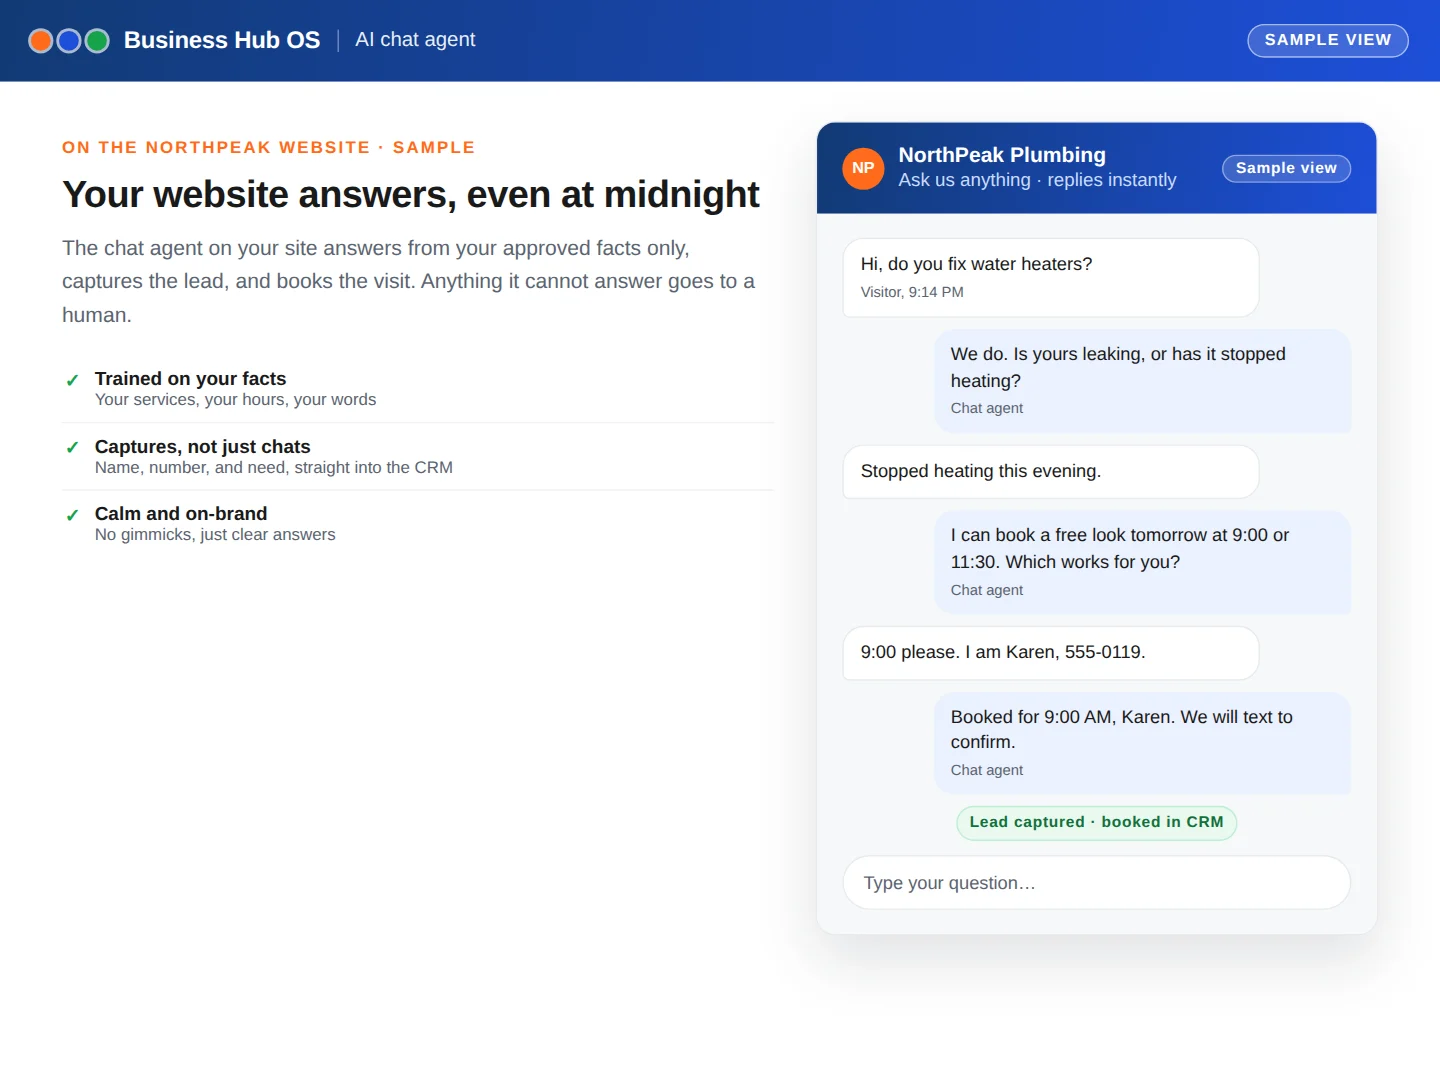This screenshot has width=1440, height=1080.
Task: Click the Your website answers, even at midnight headline
Action: click(x=410, y=195)
